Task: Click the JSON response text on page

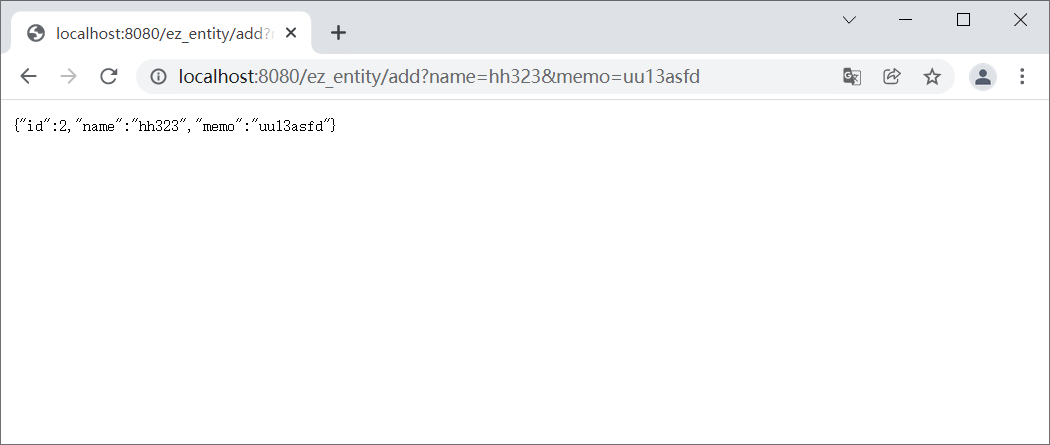Action: click(175, 125)
